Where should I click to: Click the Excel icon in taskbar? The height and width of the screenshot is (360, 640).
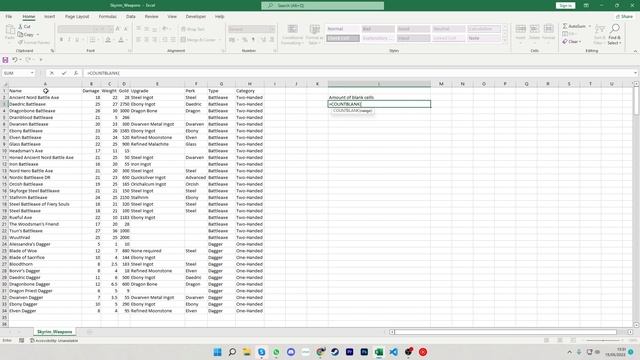pyautogui.click(x=379, y=352)
